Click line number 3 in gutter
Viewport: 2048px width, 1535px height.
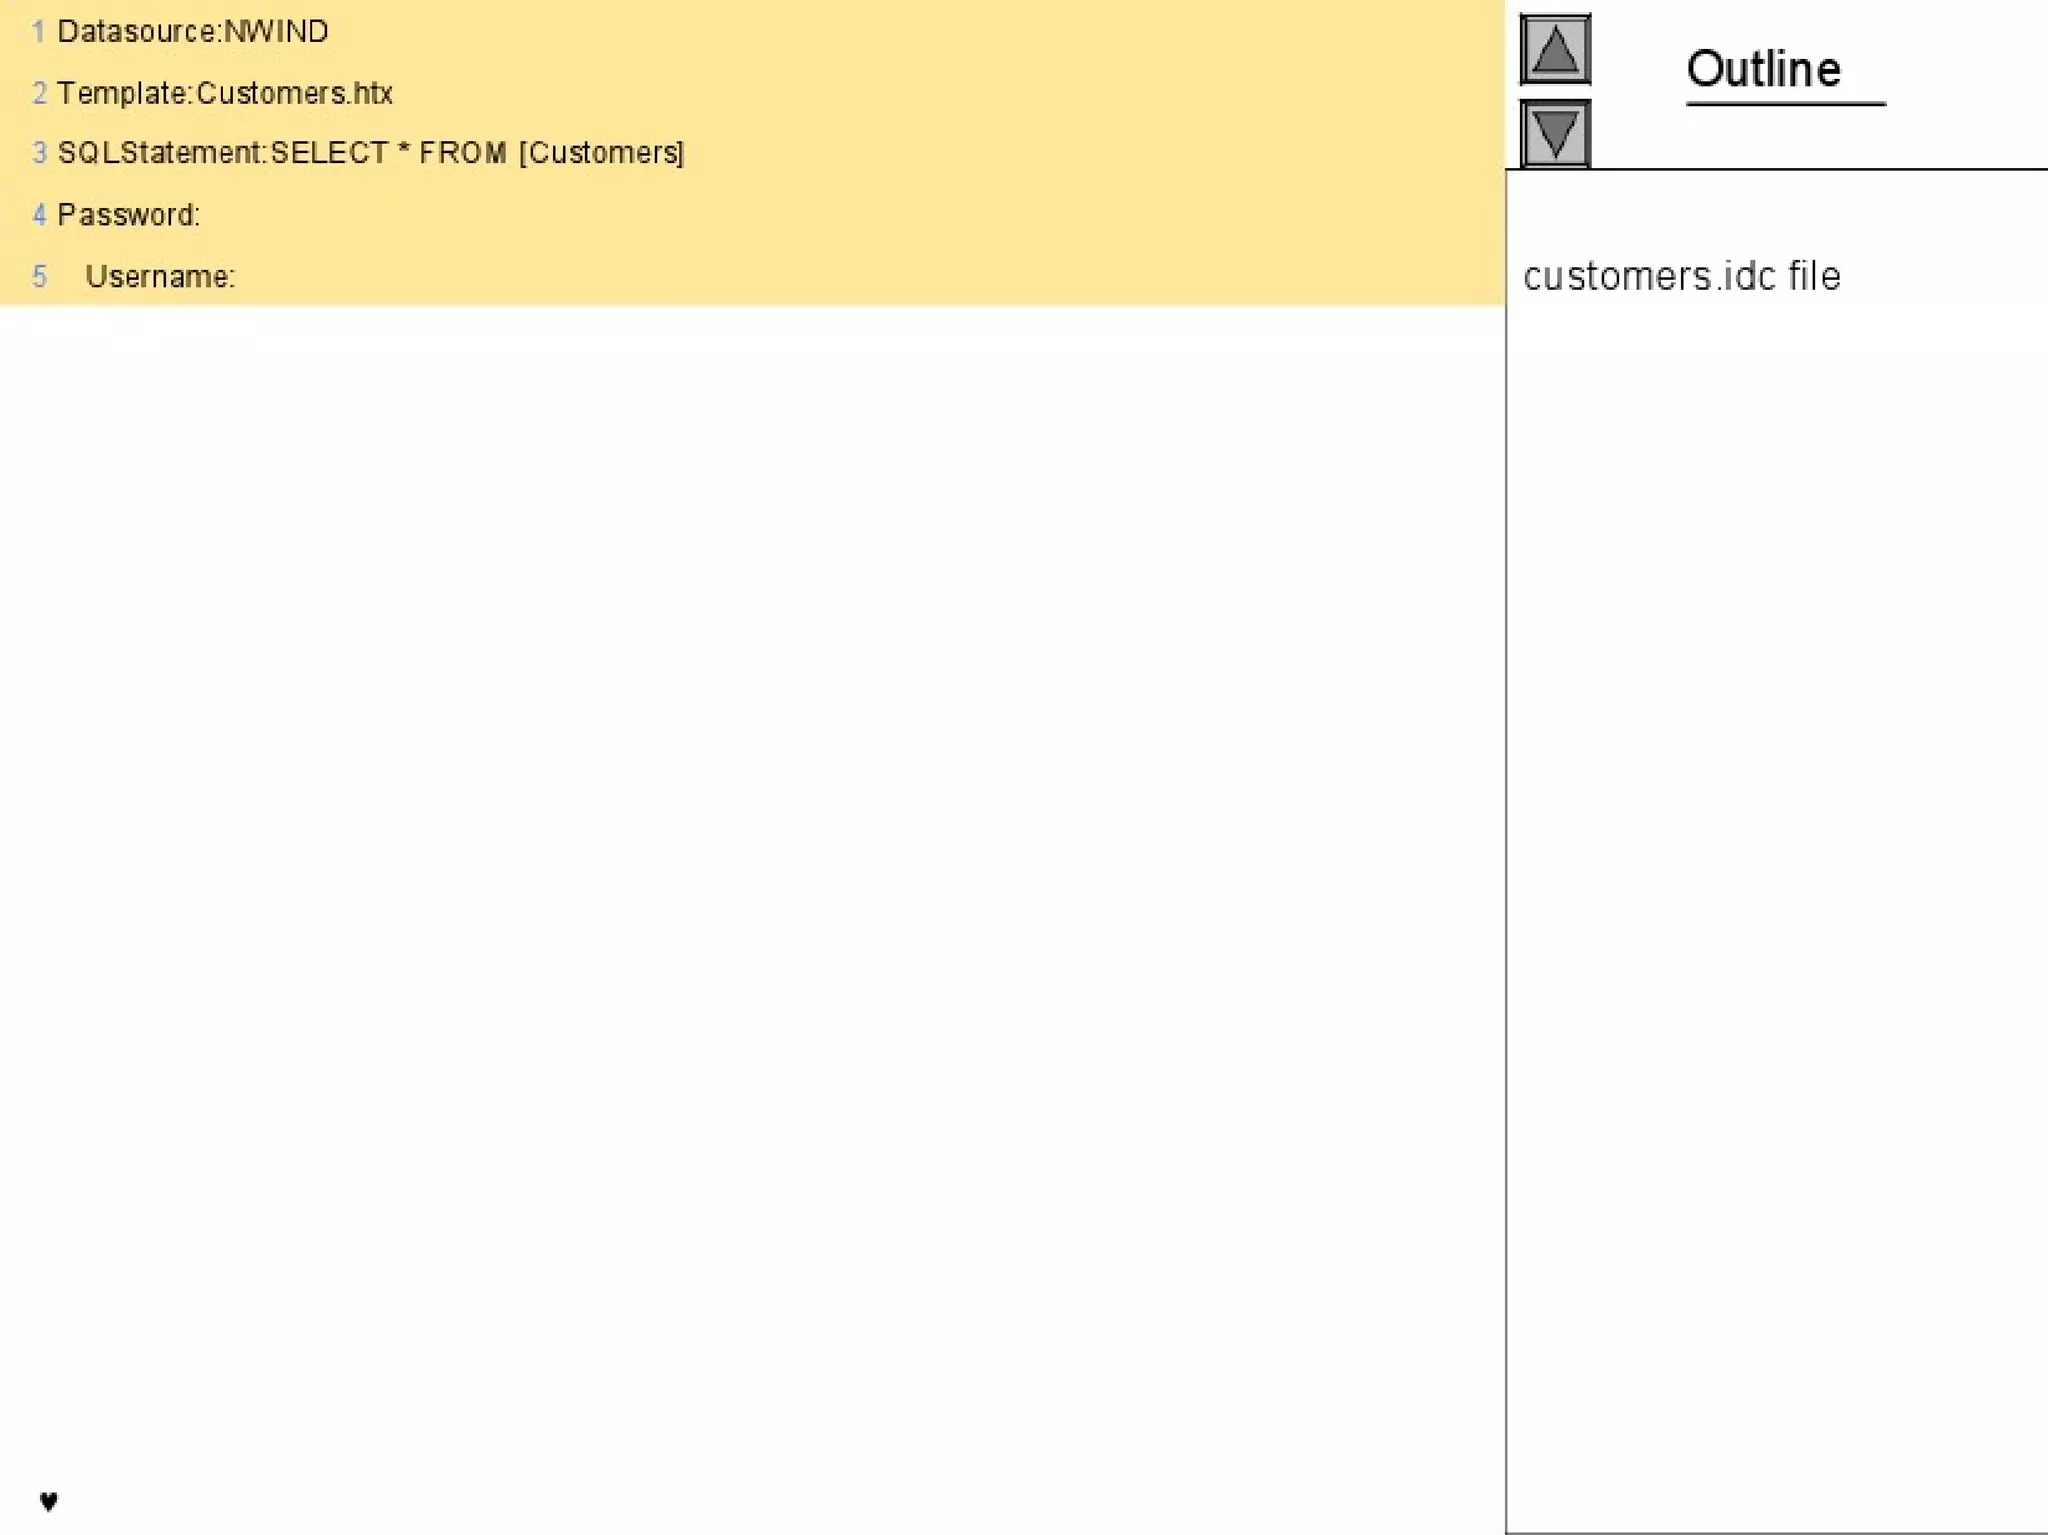coord(39,153)
